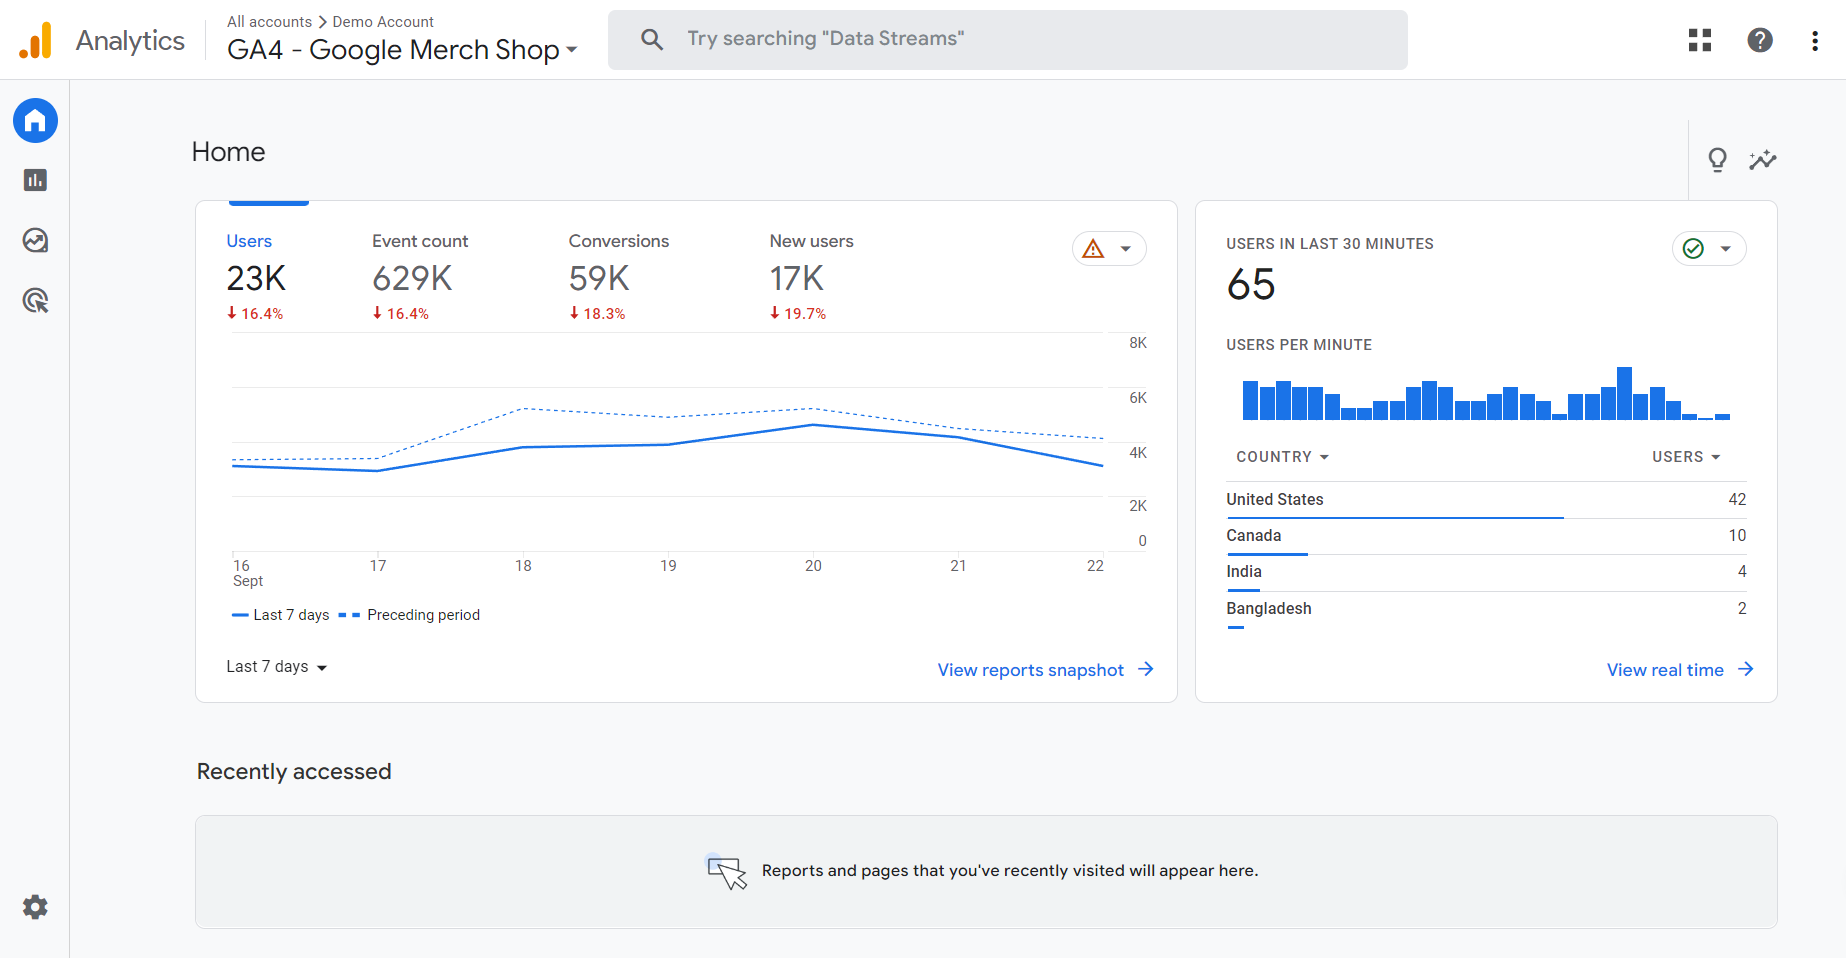Click the data quality warning triangle icon
Viewport: 1846px width, 958px height.
(1094, 249)
